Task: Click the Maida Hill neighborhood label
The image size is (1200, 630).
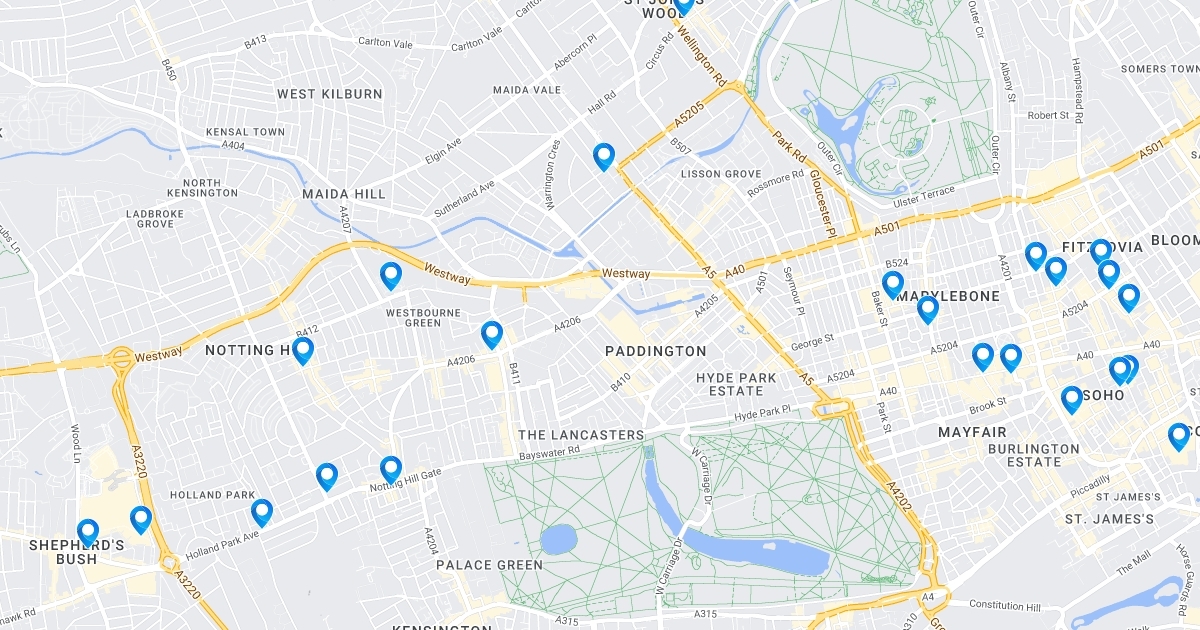Action: pyautogui.click(x=344, y=193)
